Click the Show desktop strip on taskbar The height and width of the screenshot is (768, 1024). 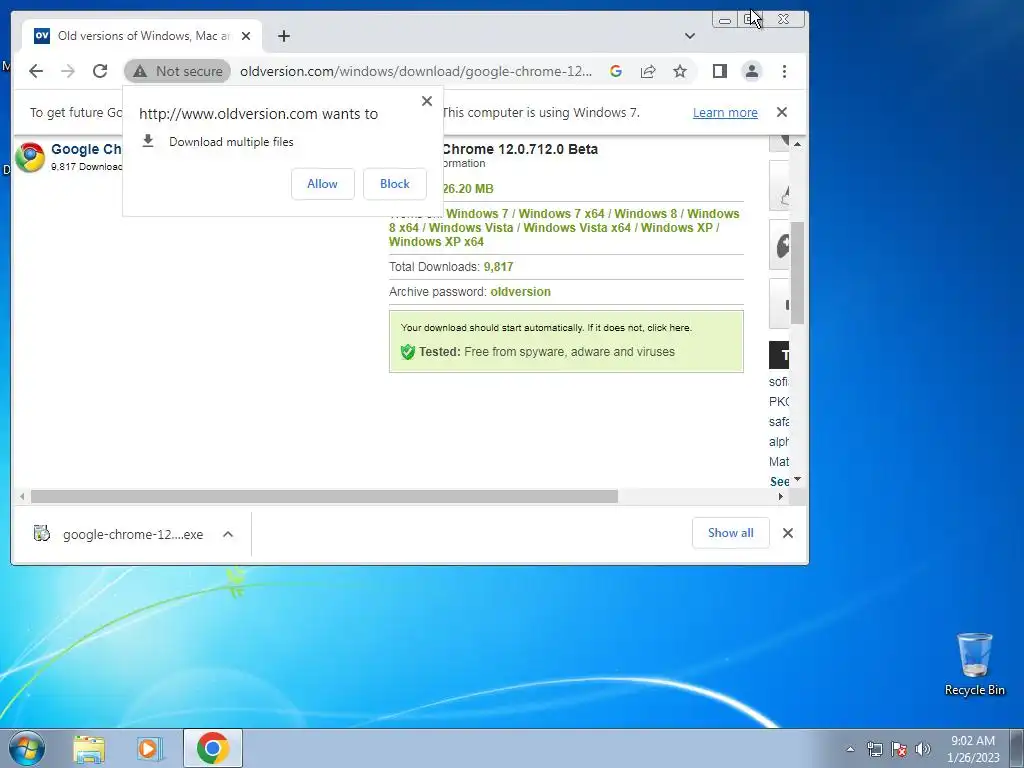coord(1017,748)
